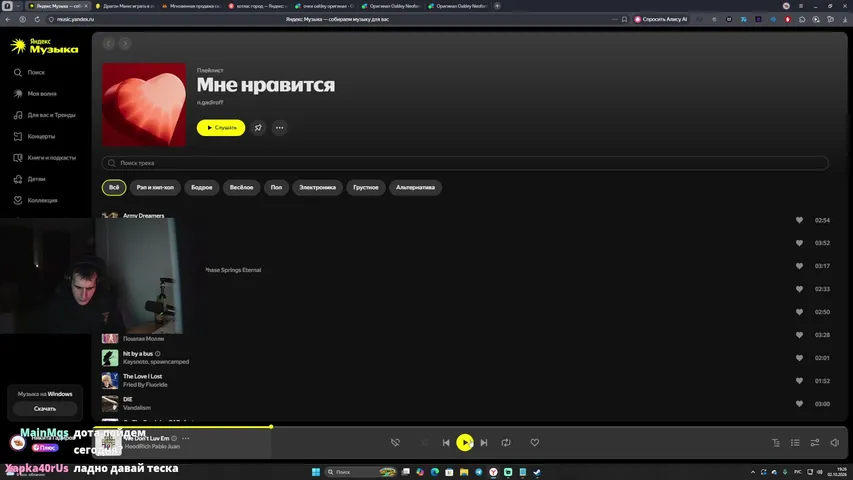This screenshot has height=480, width=853.
Task: Open artist Kaysnoto, spawncamped link
Action: 156,361
